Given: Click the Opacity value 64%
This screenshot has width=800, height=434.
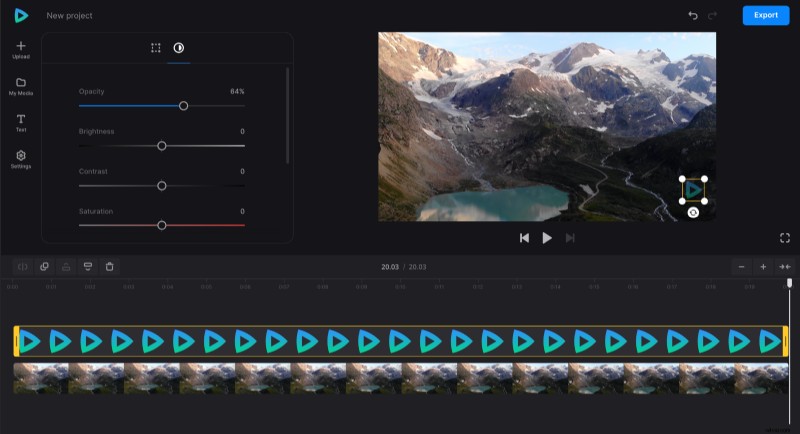Looking at the screenshot, I should (x=237, y=91).
